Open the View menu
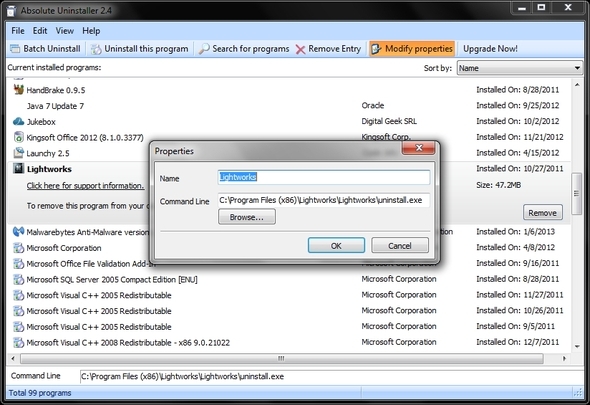This screenshot has width=590, height=405. (x=65, y=31)
